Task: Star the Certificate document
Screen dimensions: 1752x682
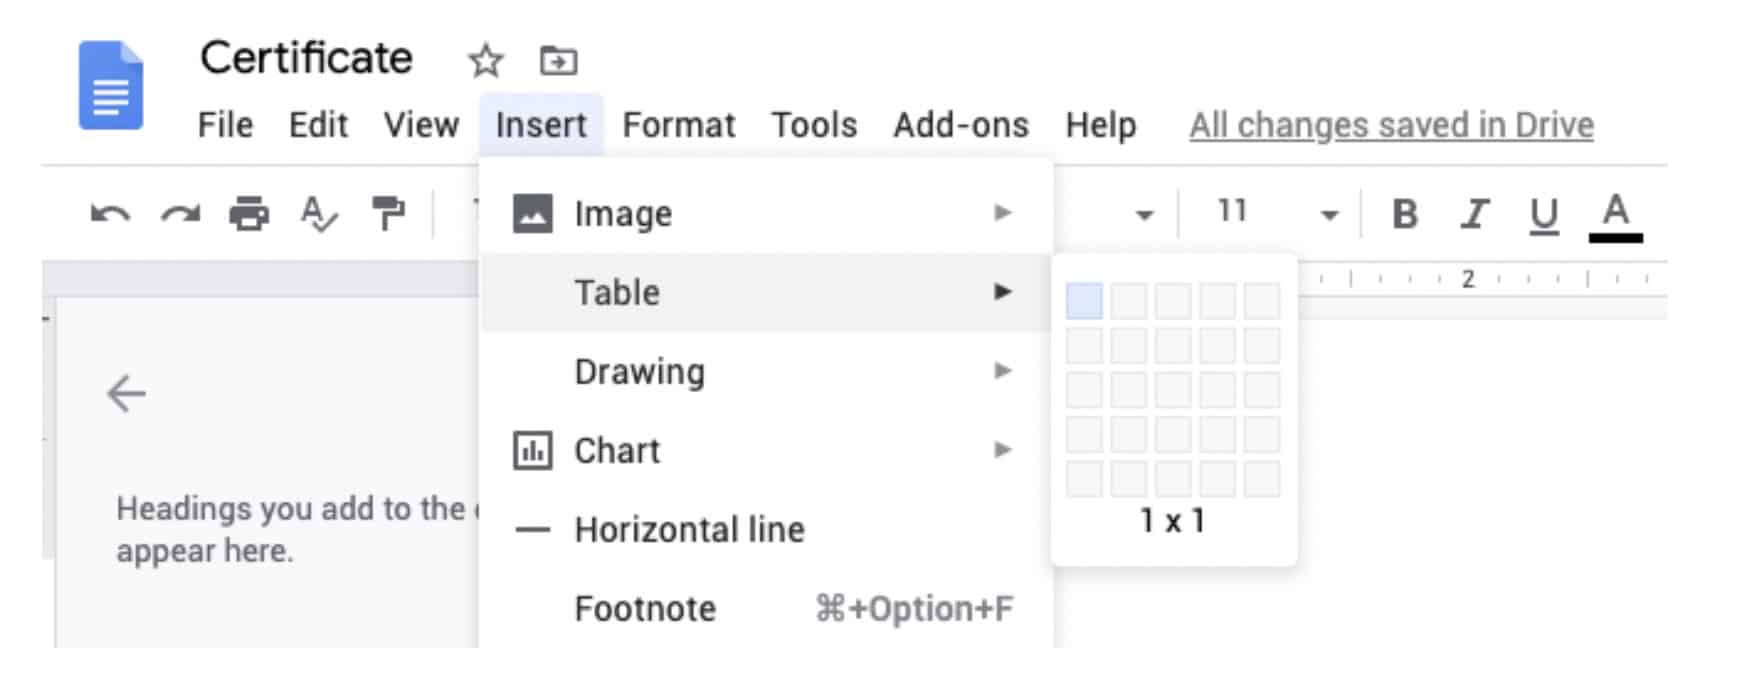Action: (486, 61)
